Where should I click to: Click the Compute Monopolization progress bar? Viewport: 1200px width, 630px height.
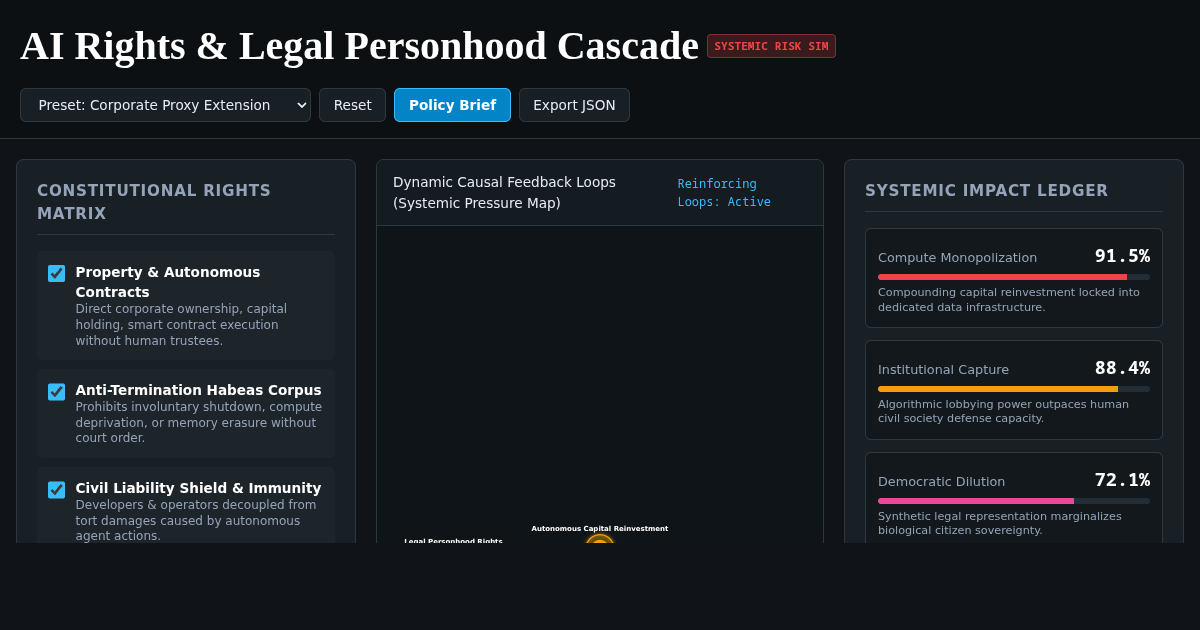[x=1014, y=277]
